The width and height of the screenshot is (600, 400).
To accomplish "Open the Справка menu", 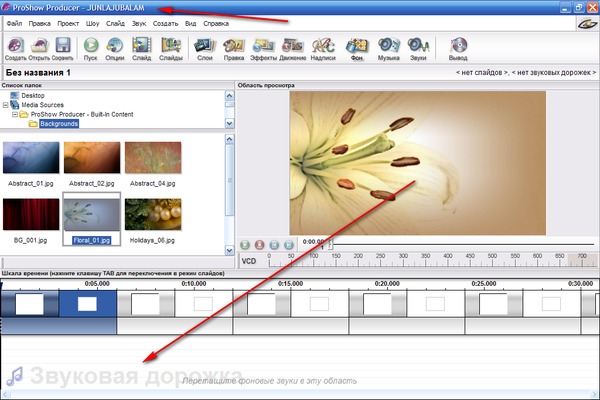I will pyautogui.click(x=216, y=23).
